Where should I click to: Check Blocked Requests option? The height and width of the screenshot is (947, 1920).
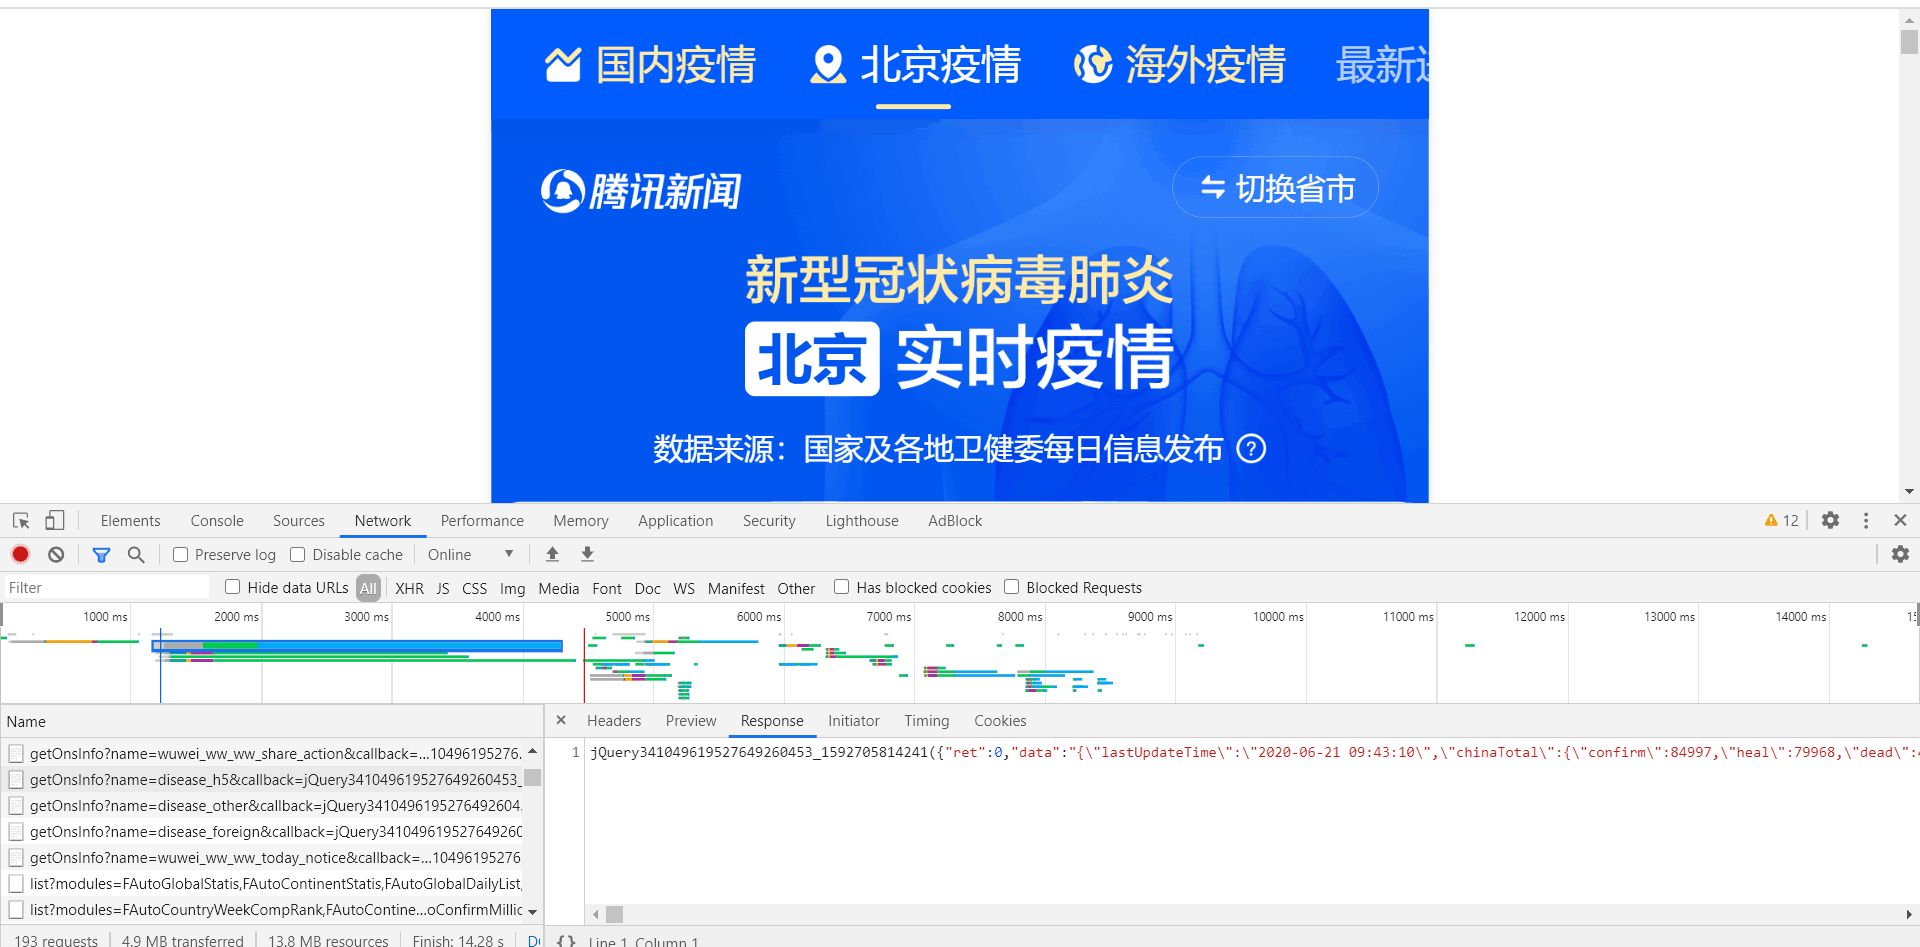point(1012,587)
